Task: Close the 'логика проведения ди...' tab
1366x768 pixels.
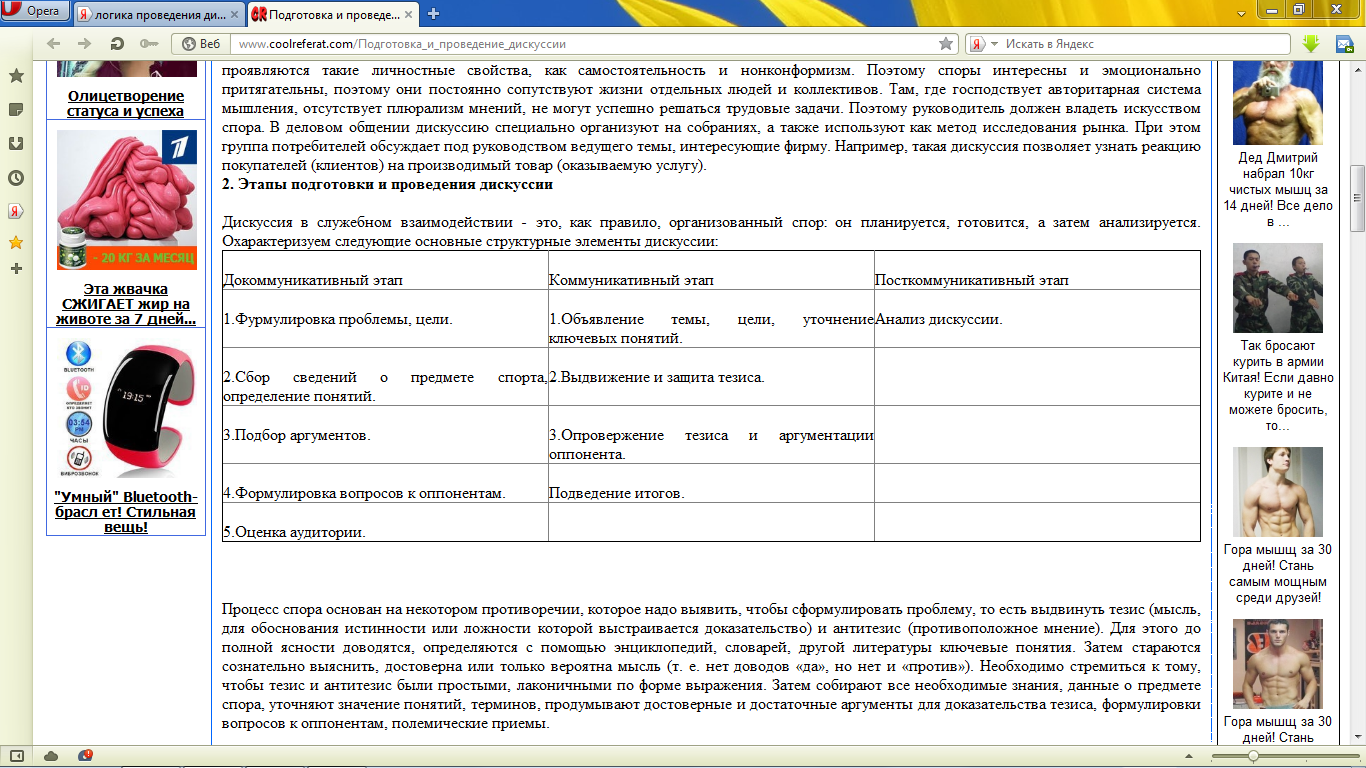Action: point(232,14)
